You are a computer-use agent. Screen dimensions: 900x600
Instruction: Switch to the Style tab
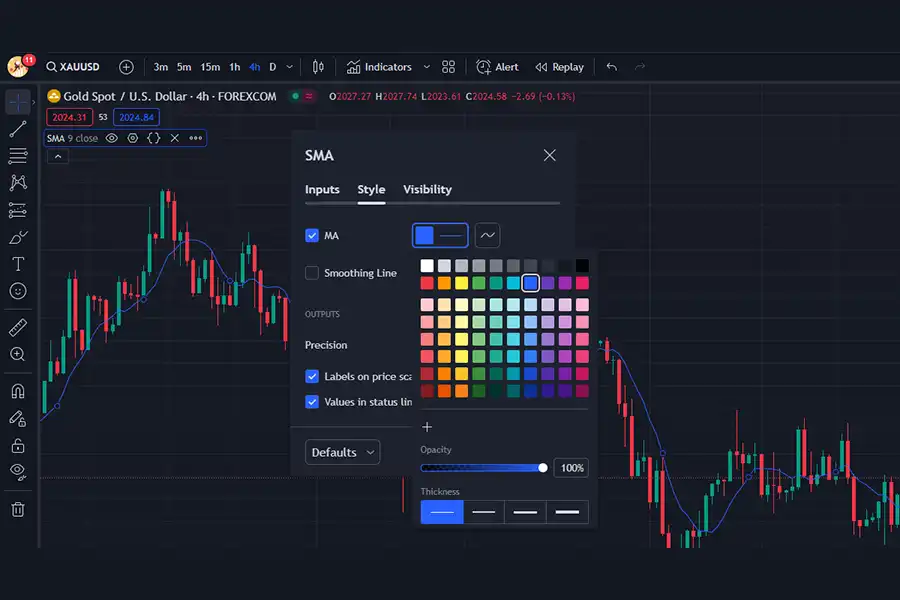point(371,189)
